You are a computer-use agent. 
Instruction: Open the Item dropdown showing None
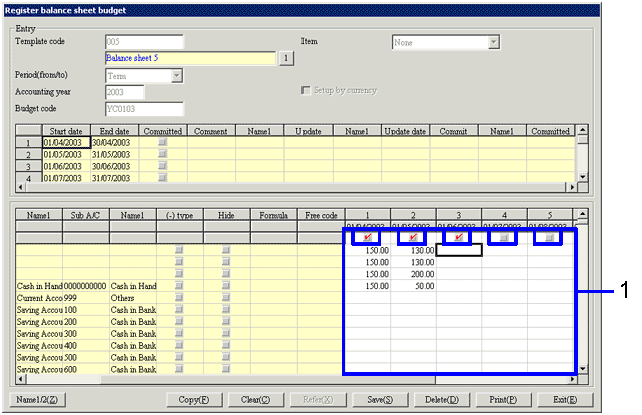[493, 42]
